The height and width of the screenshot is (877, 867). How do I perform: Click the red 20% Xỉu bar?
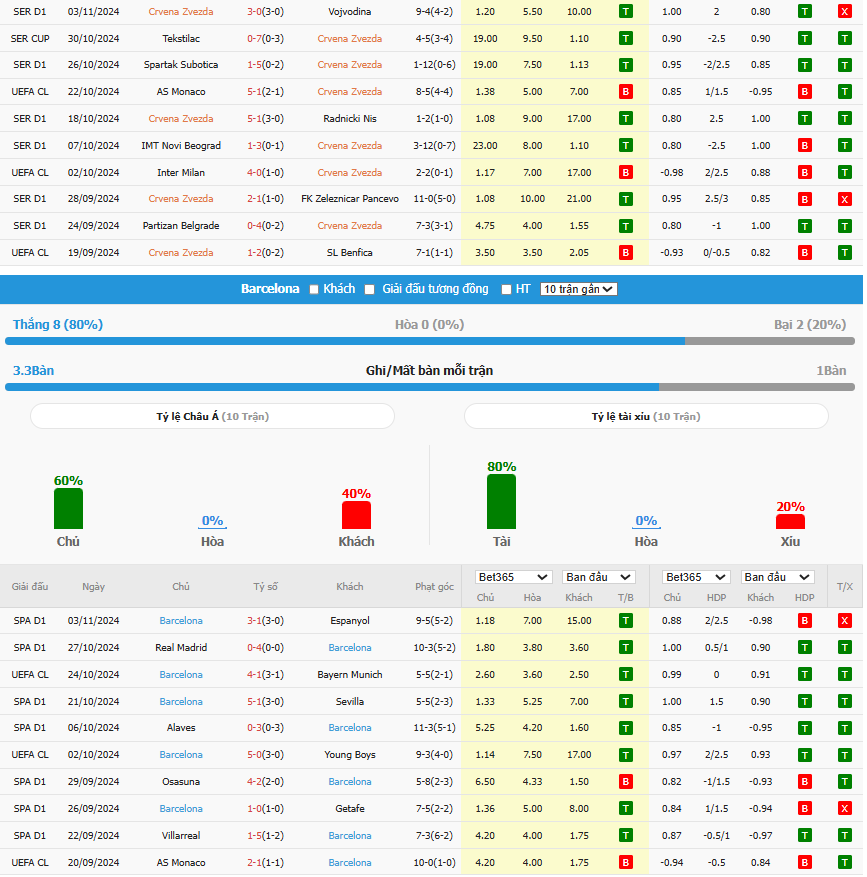pos(790,522)
